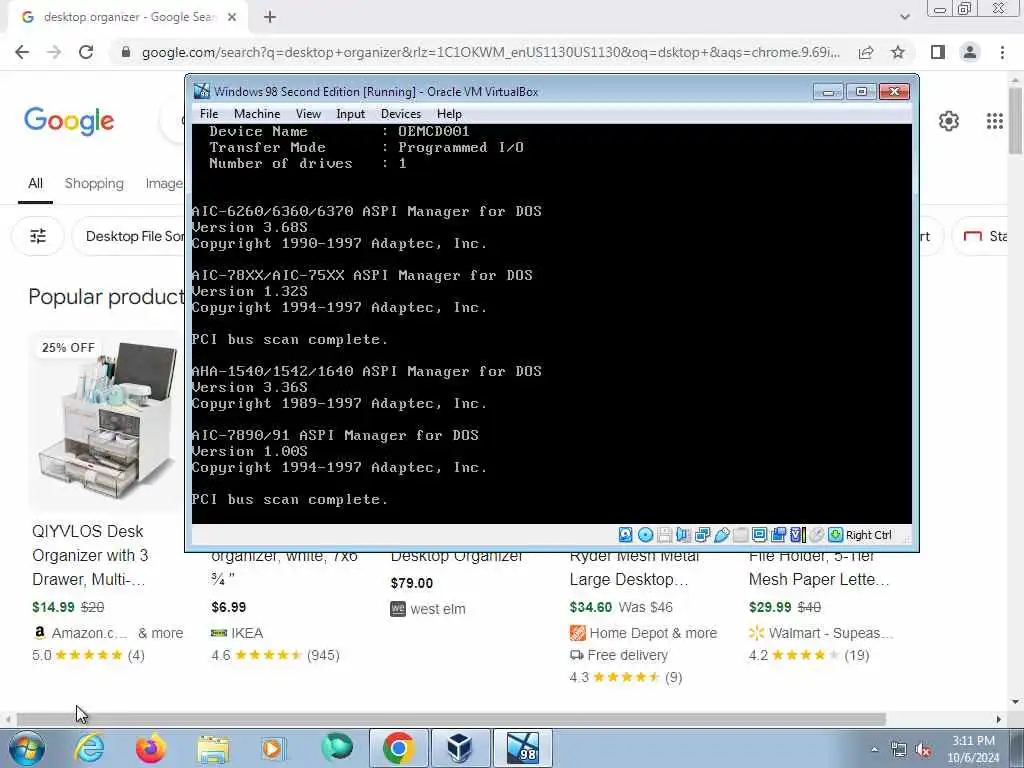Screen dimensions: 1024x768
Task: Go forward in Chrome
Action: click(54, 52)
